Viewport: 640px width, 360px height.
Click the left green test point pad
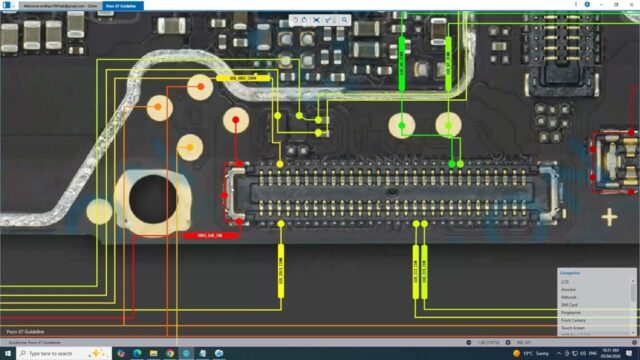point(402,125)
